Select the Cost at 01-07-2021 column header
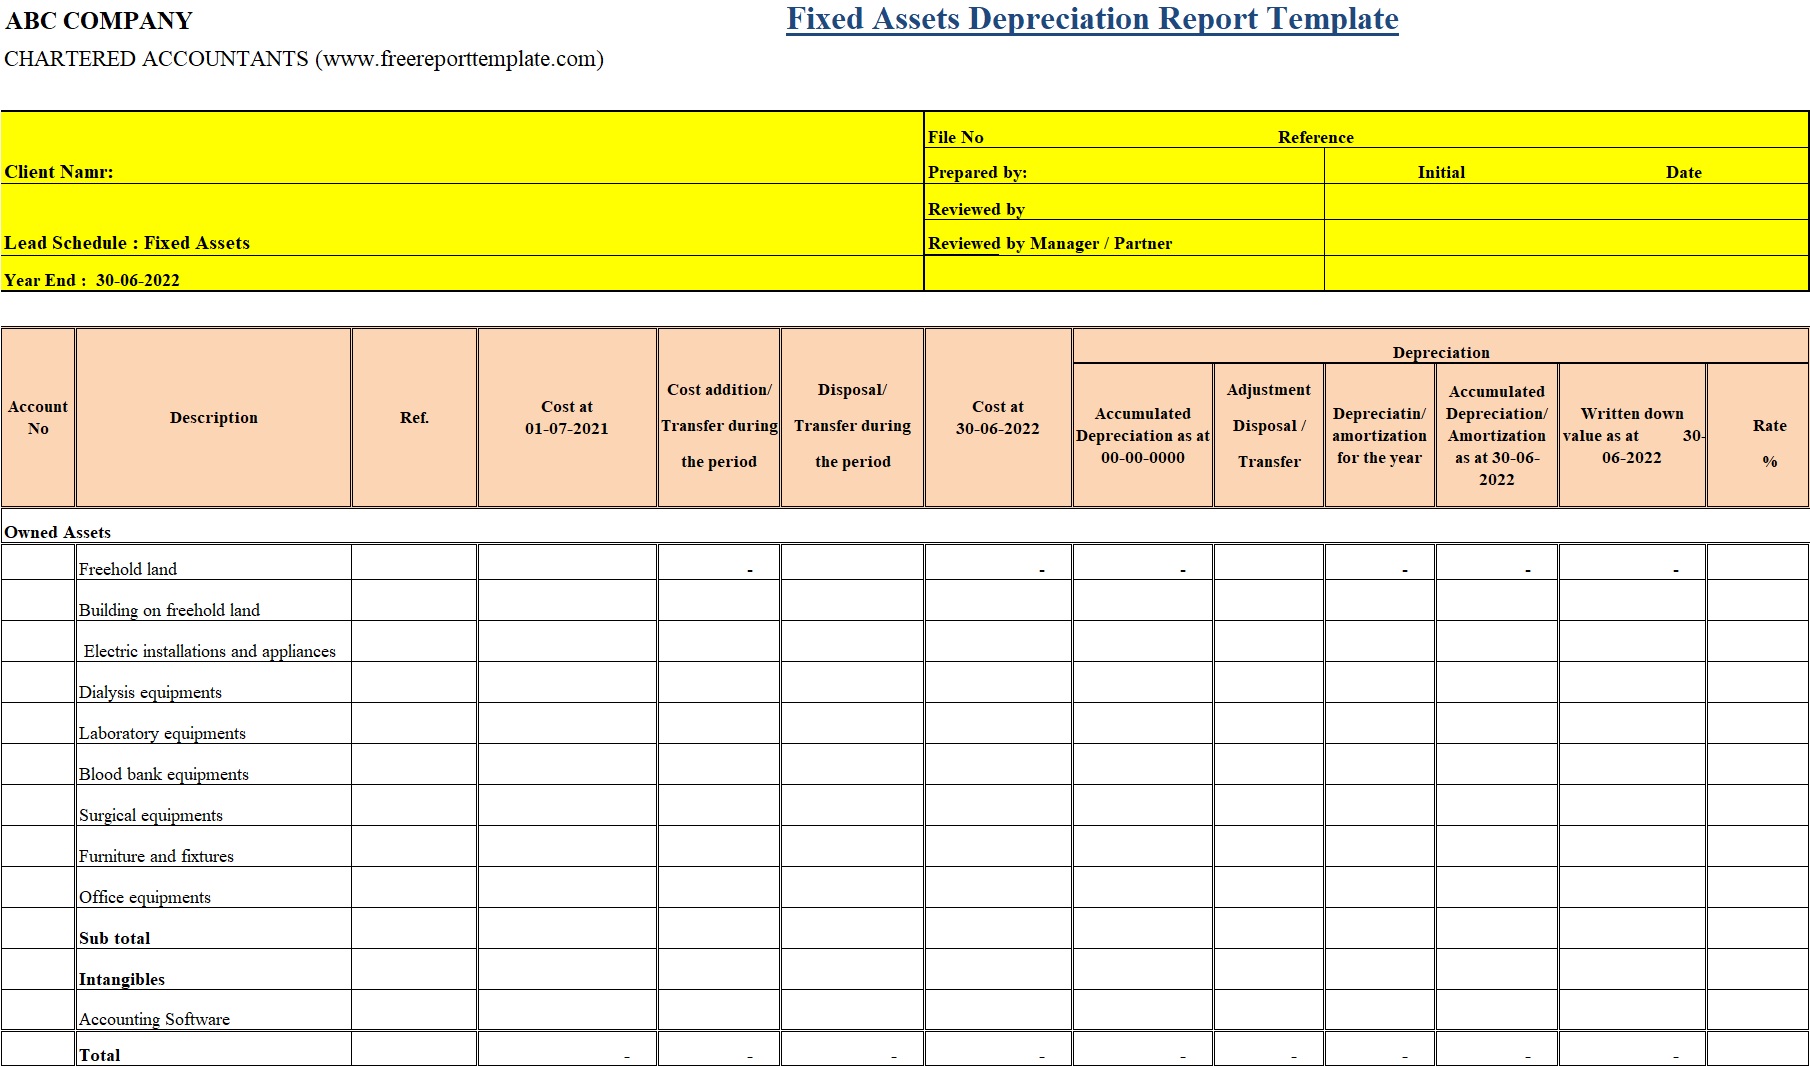Viewport: 1810px width, 1067px height. pos(567,418)
